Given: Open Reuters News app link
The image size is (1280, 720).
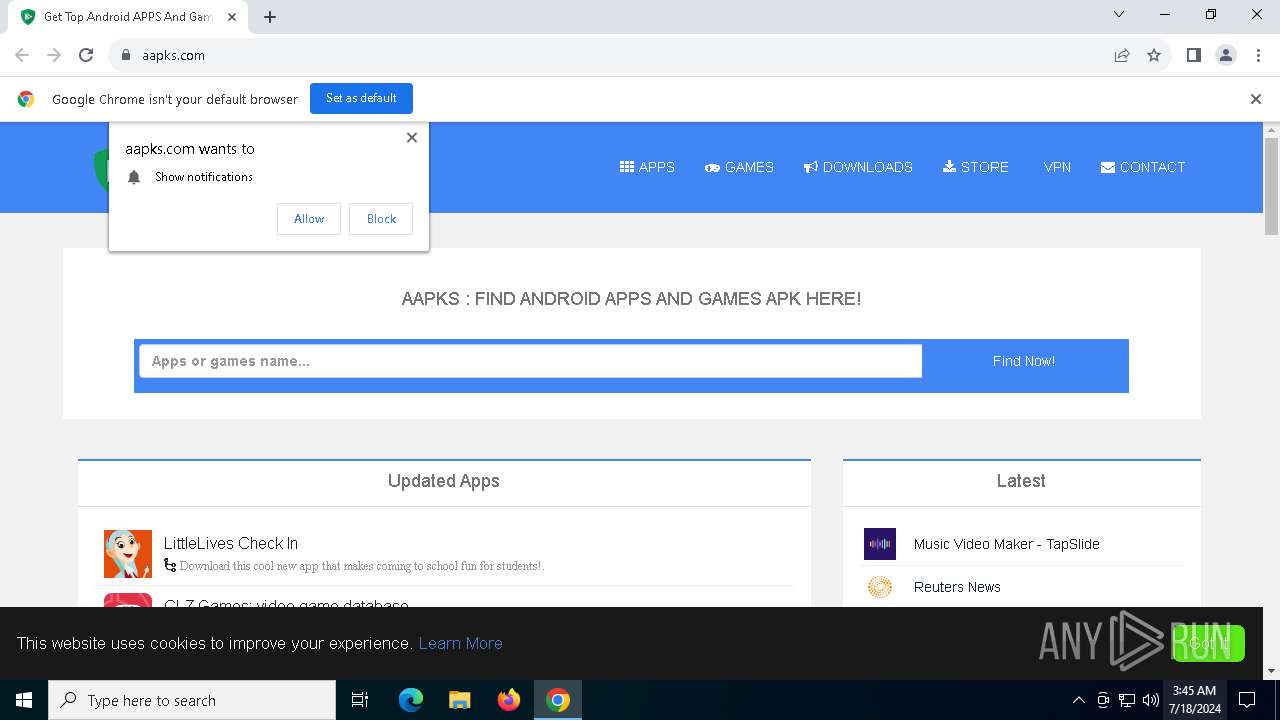Looking at the screenshot, I should (957, 587).
